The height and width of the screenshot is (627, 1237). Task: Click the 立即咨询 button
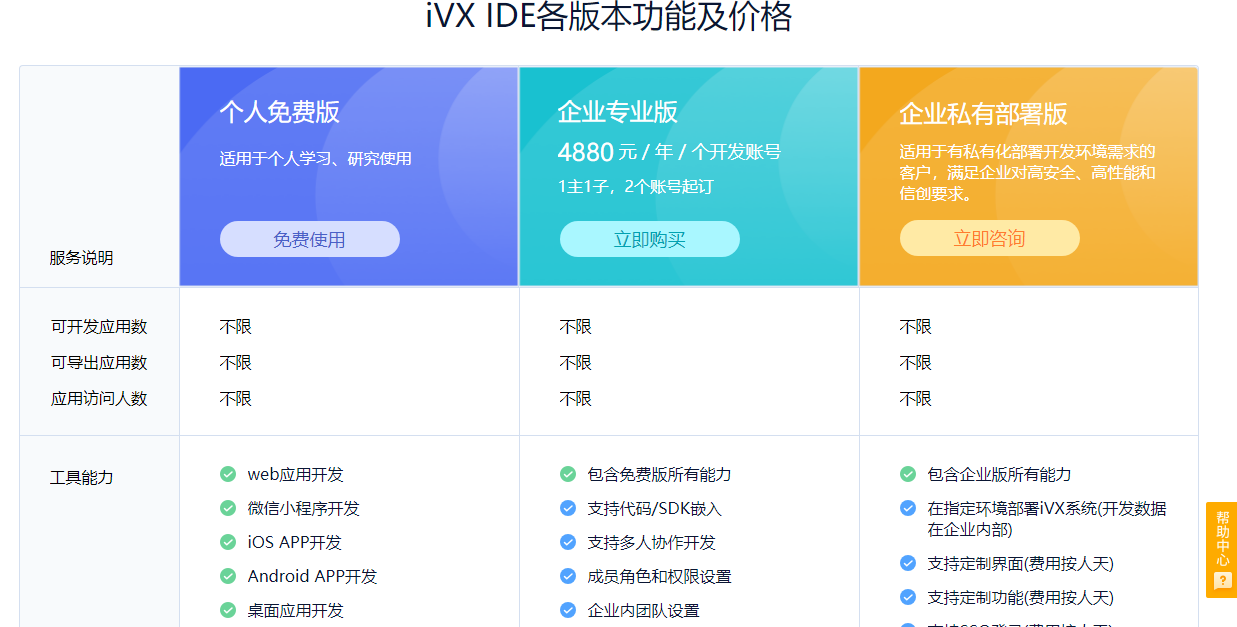click(x=989, y=238)
